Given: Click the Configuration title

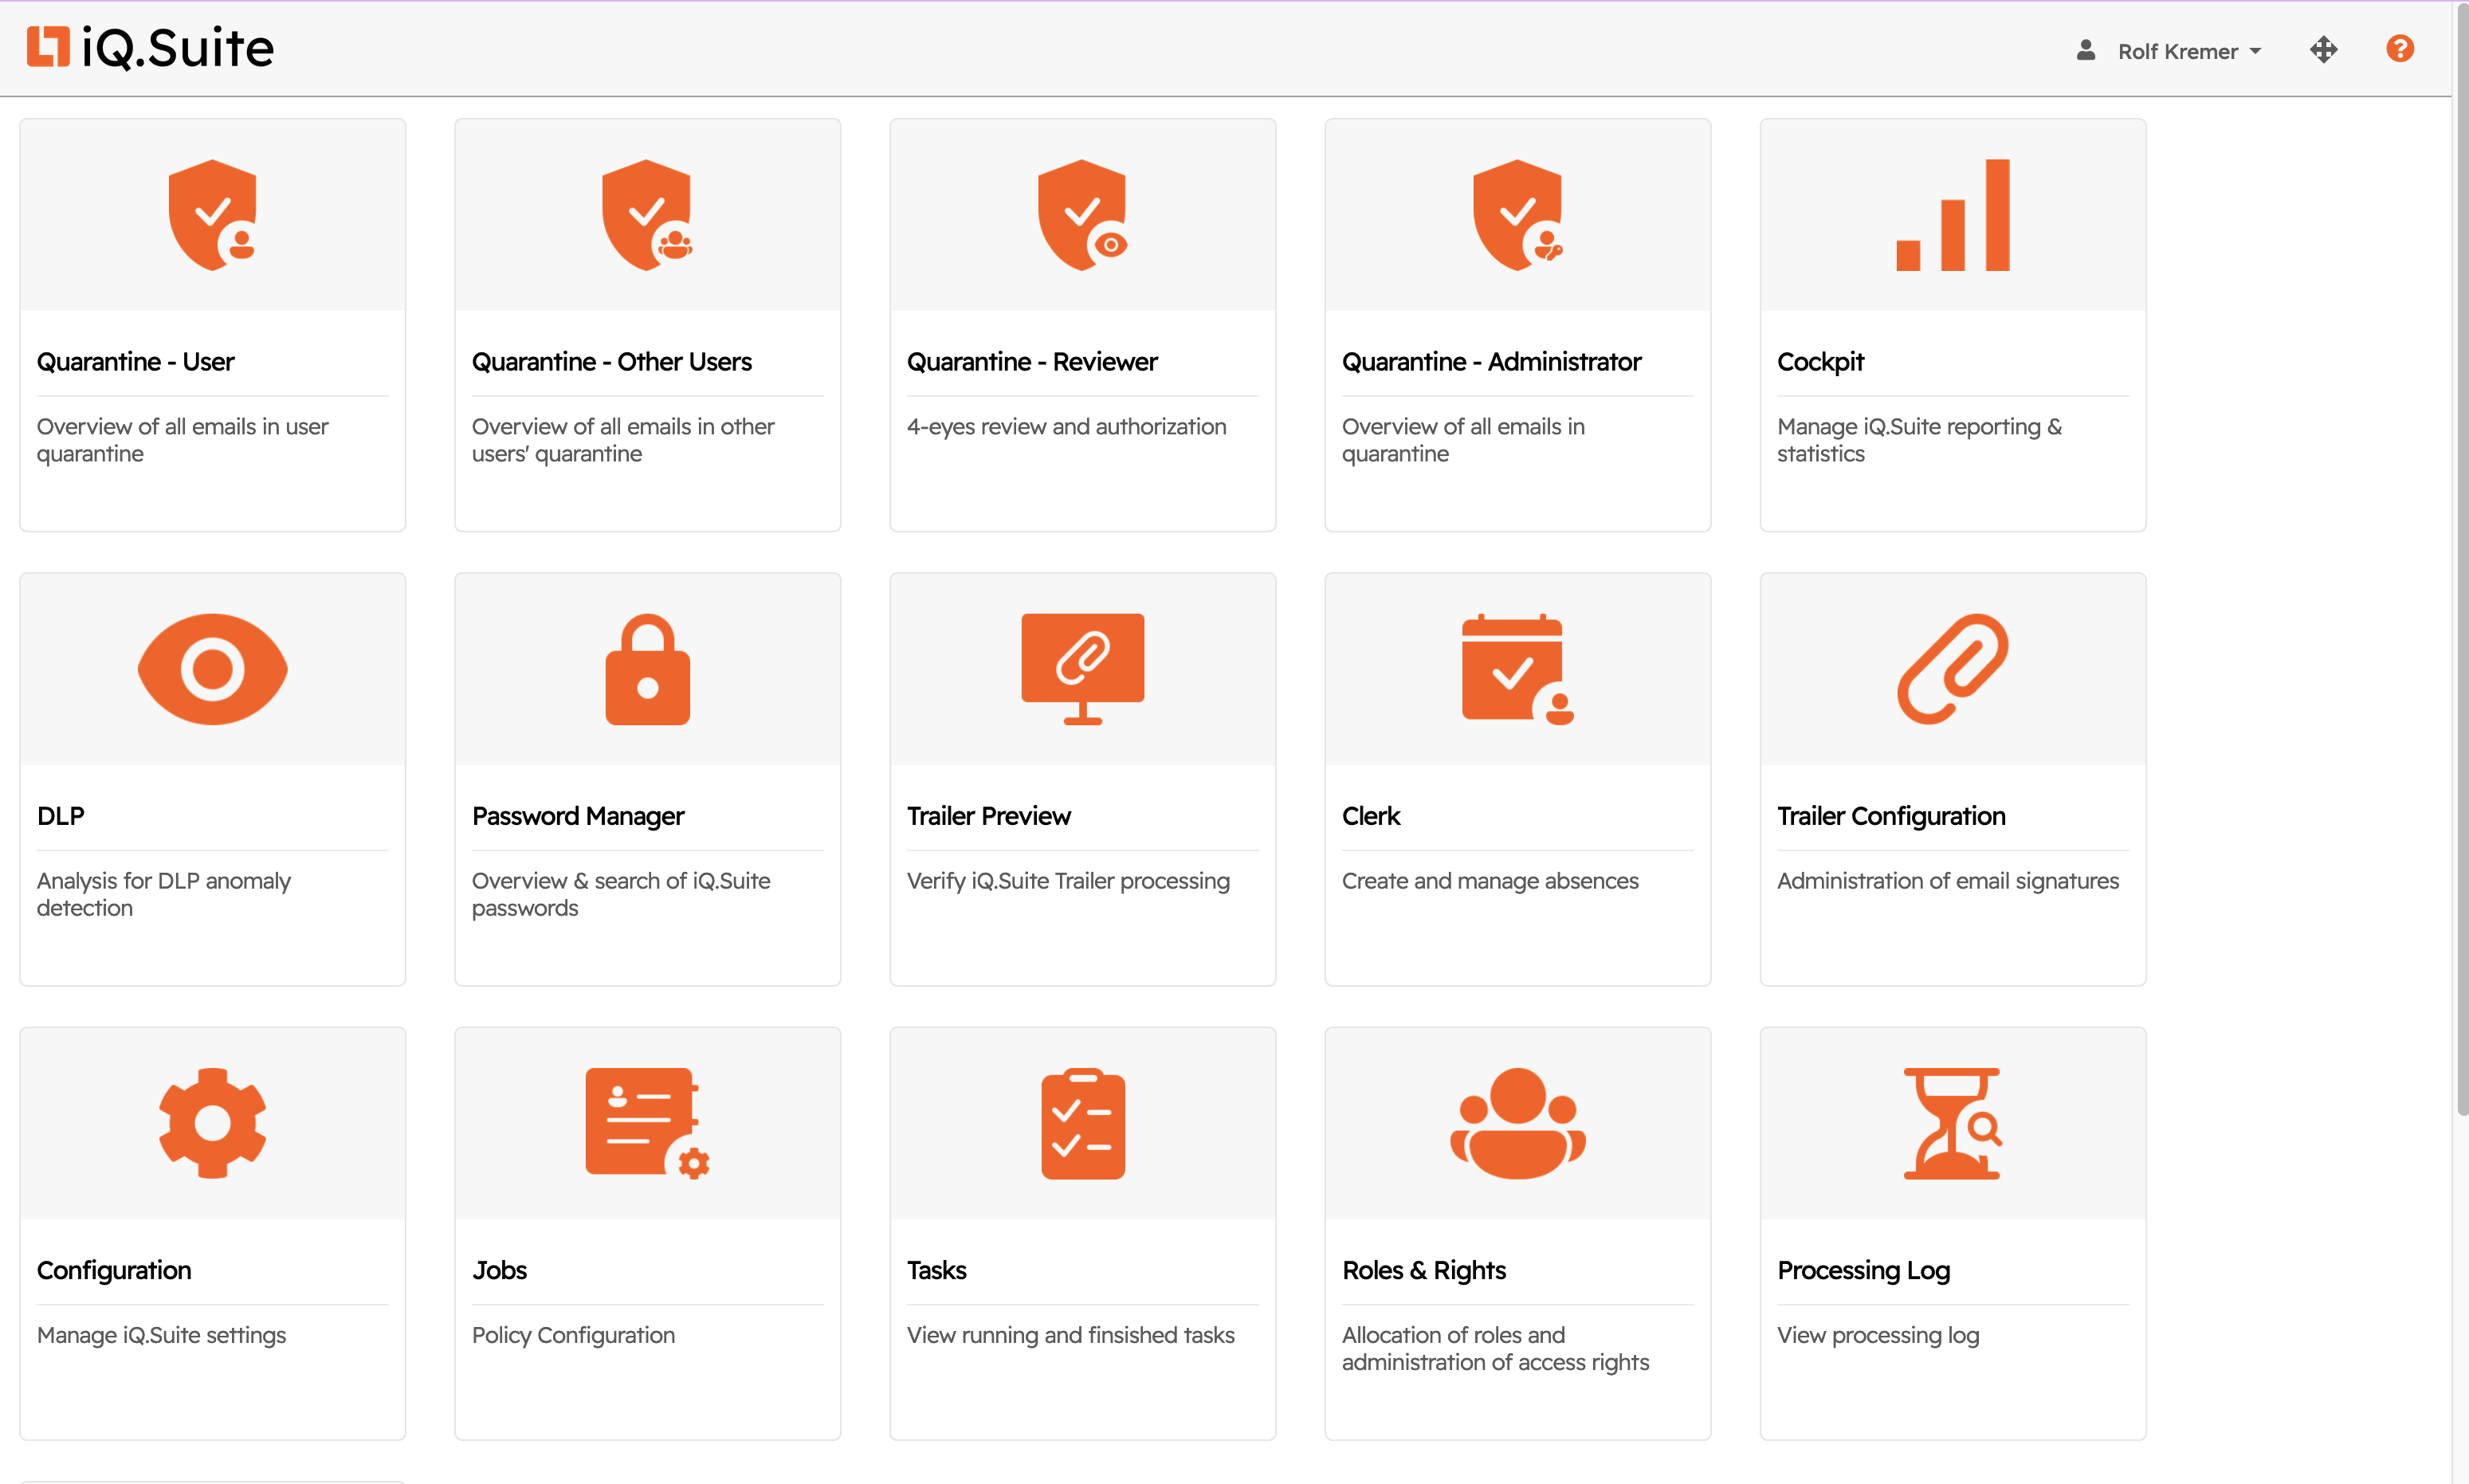Looking at the screenshot, I should tap(113, 1270).
